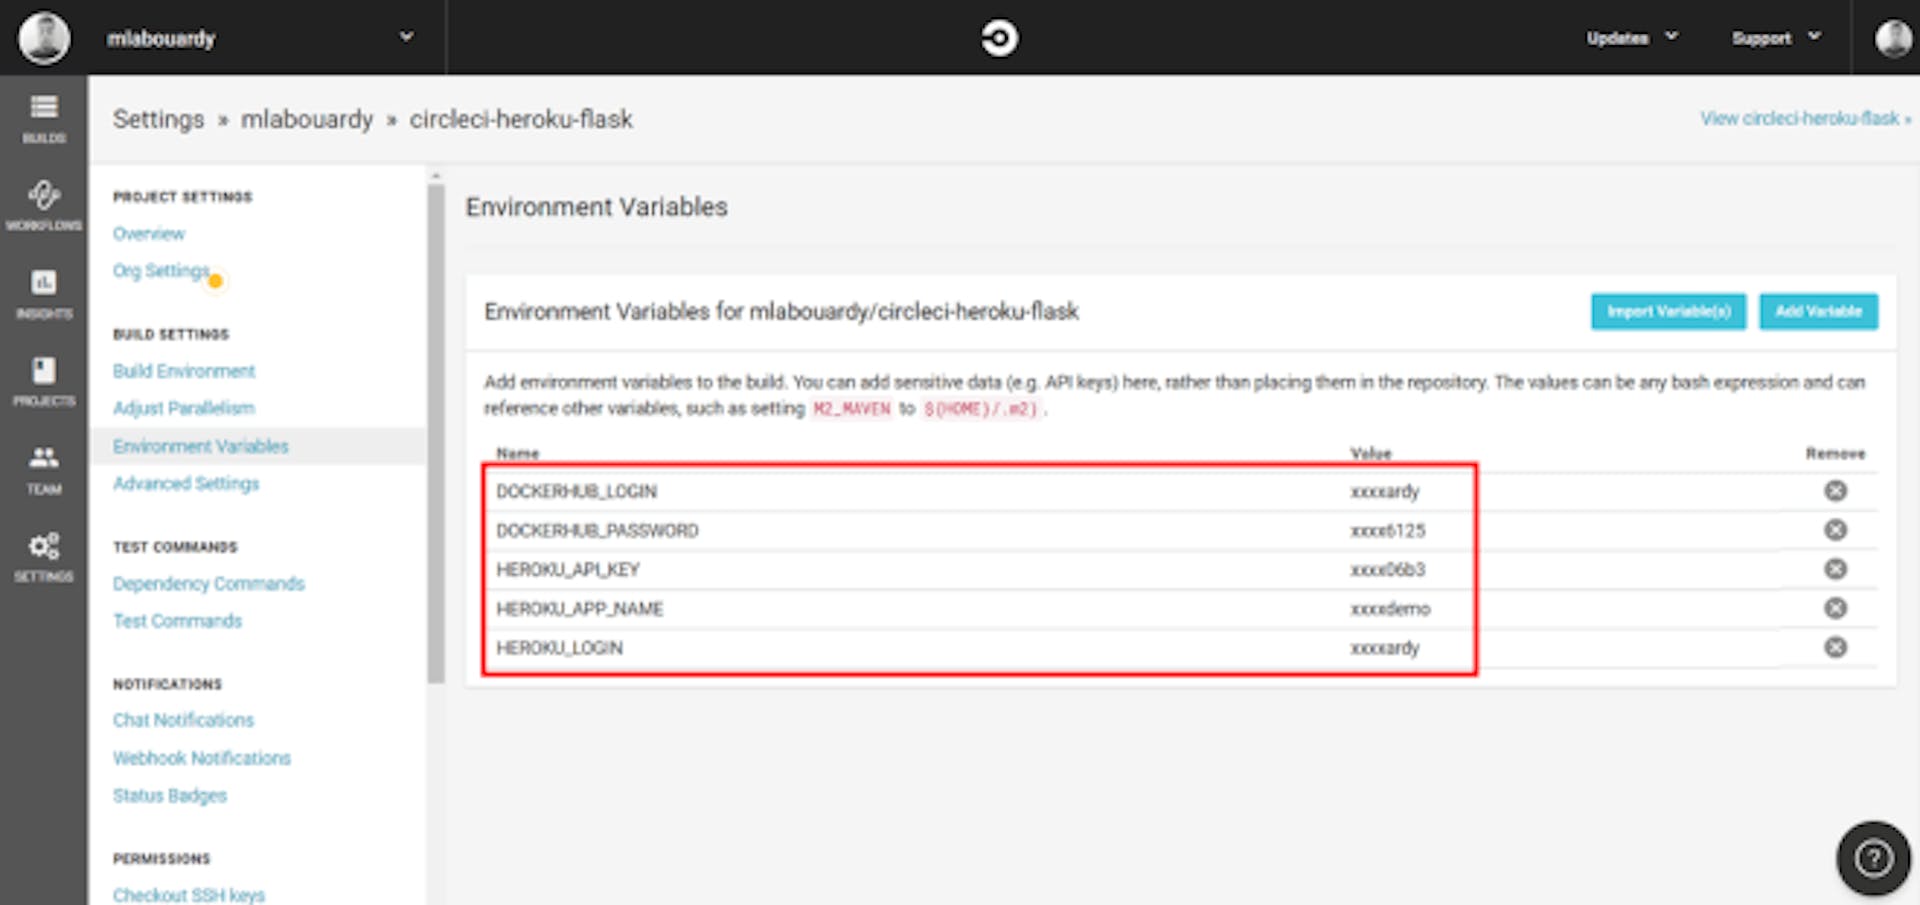Remove the DOCKERHUB_LOGIN variable
This screenshot has width=1920, height=905.
[1835, 490]
